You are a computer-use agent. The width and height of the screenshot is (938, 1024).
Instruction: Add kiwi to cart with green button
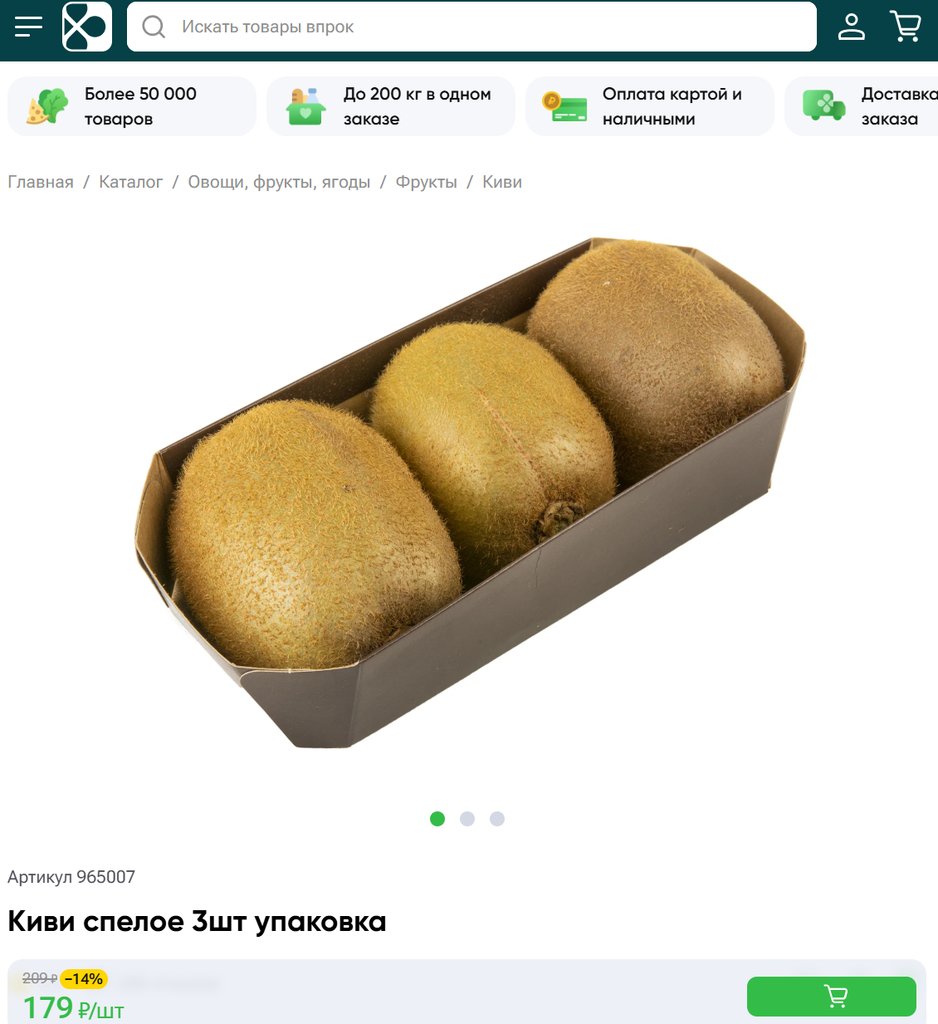[x=831, y=996]
